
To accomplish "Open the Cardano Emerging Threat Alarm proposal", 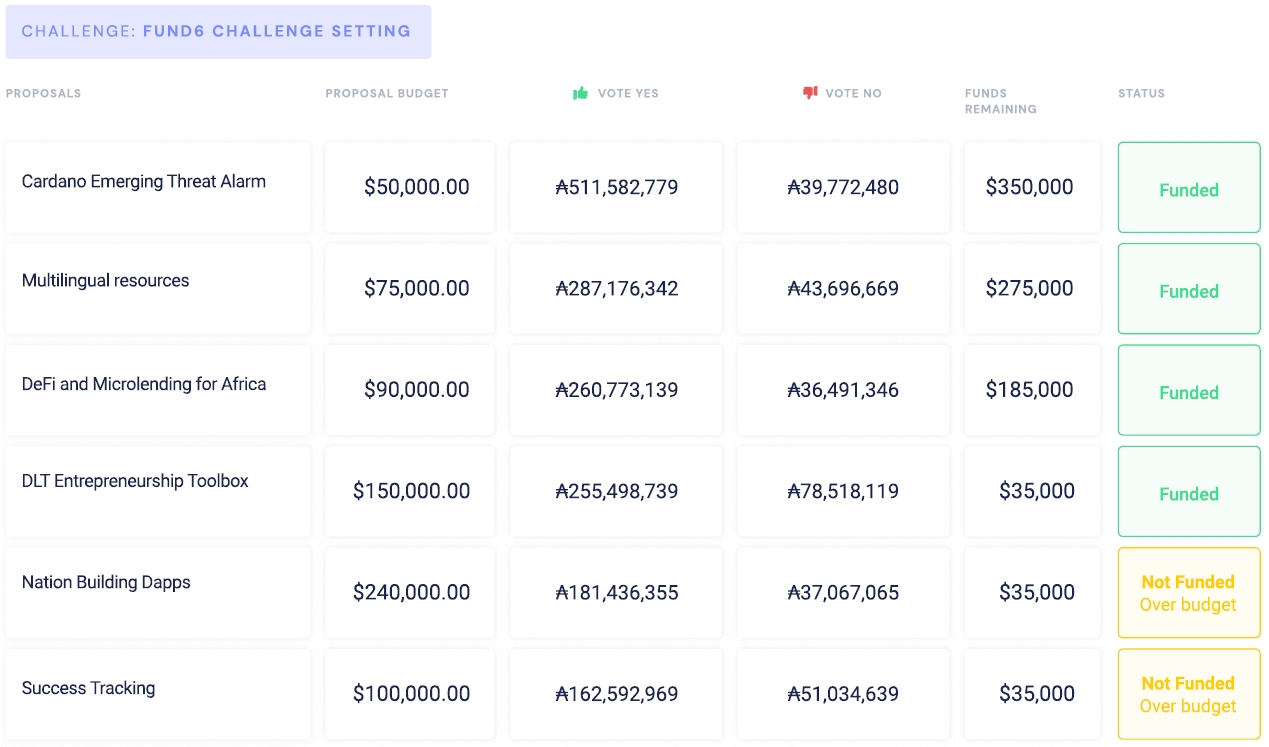I will point(144,182).
